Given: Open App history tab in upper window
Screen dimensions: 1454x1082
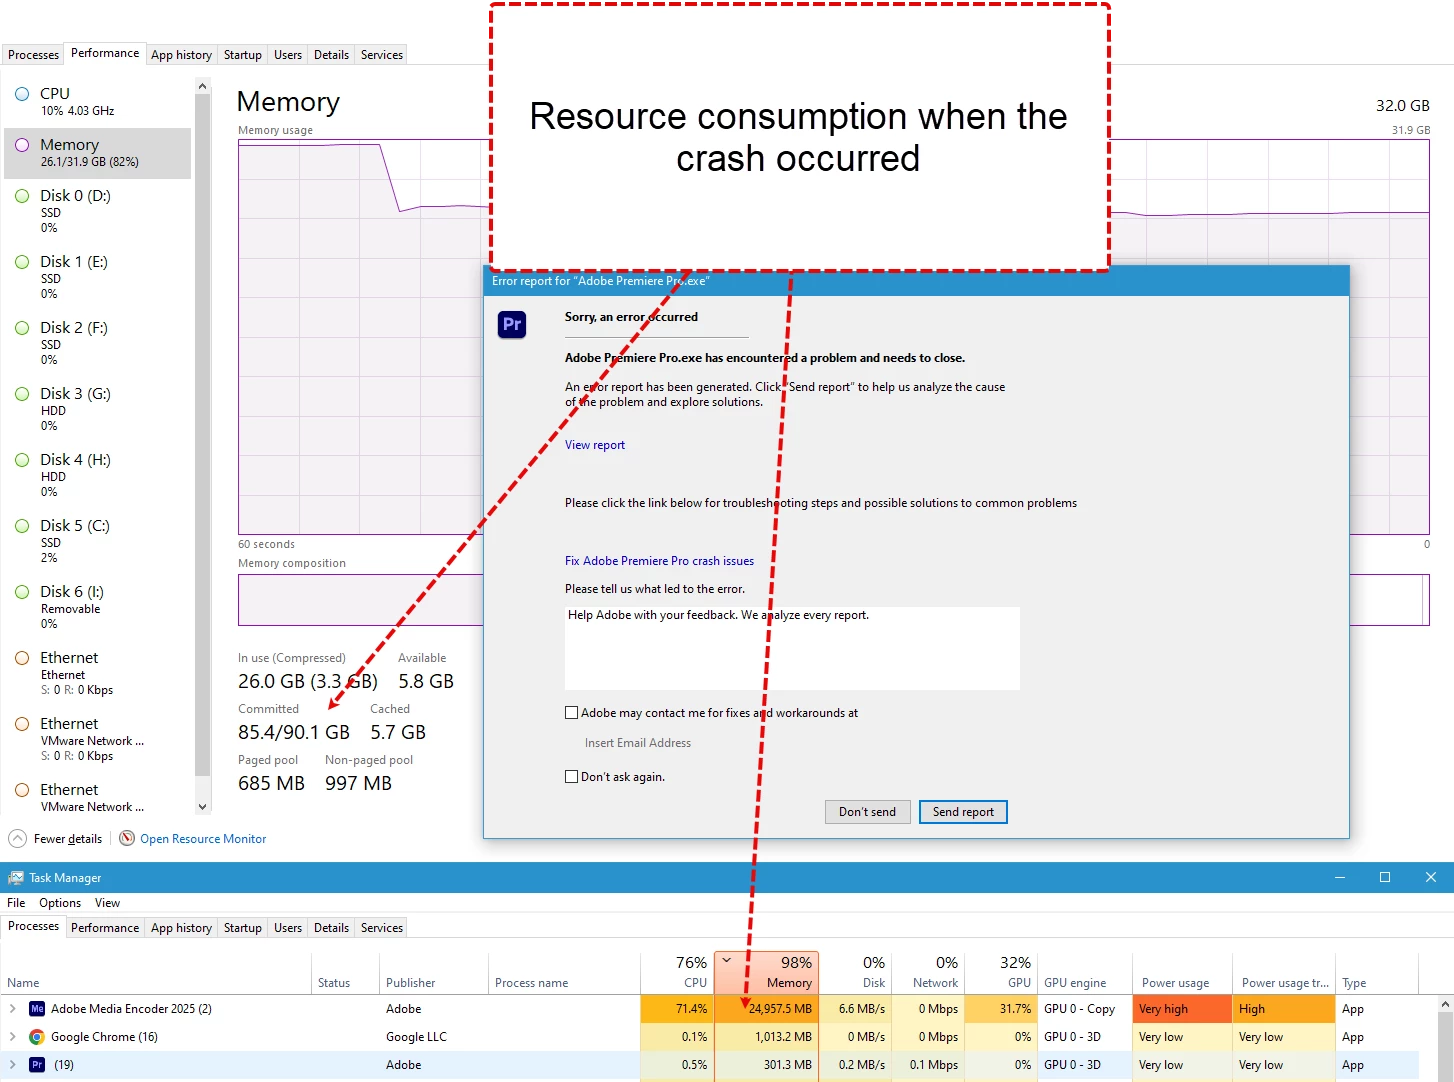Looking at the screenshot, I should [181, 55].
